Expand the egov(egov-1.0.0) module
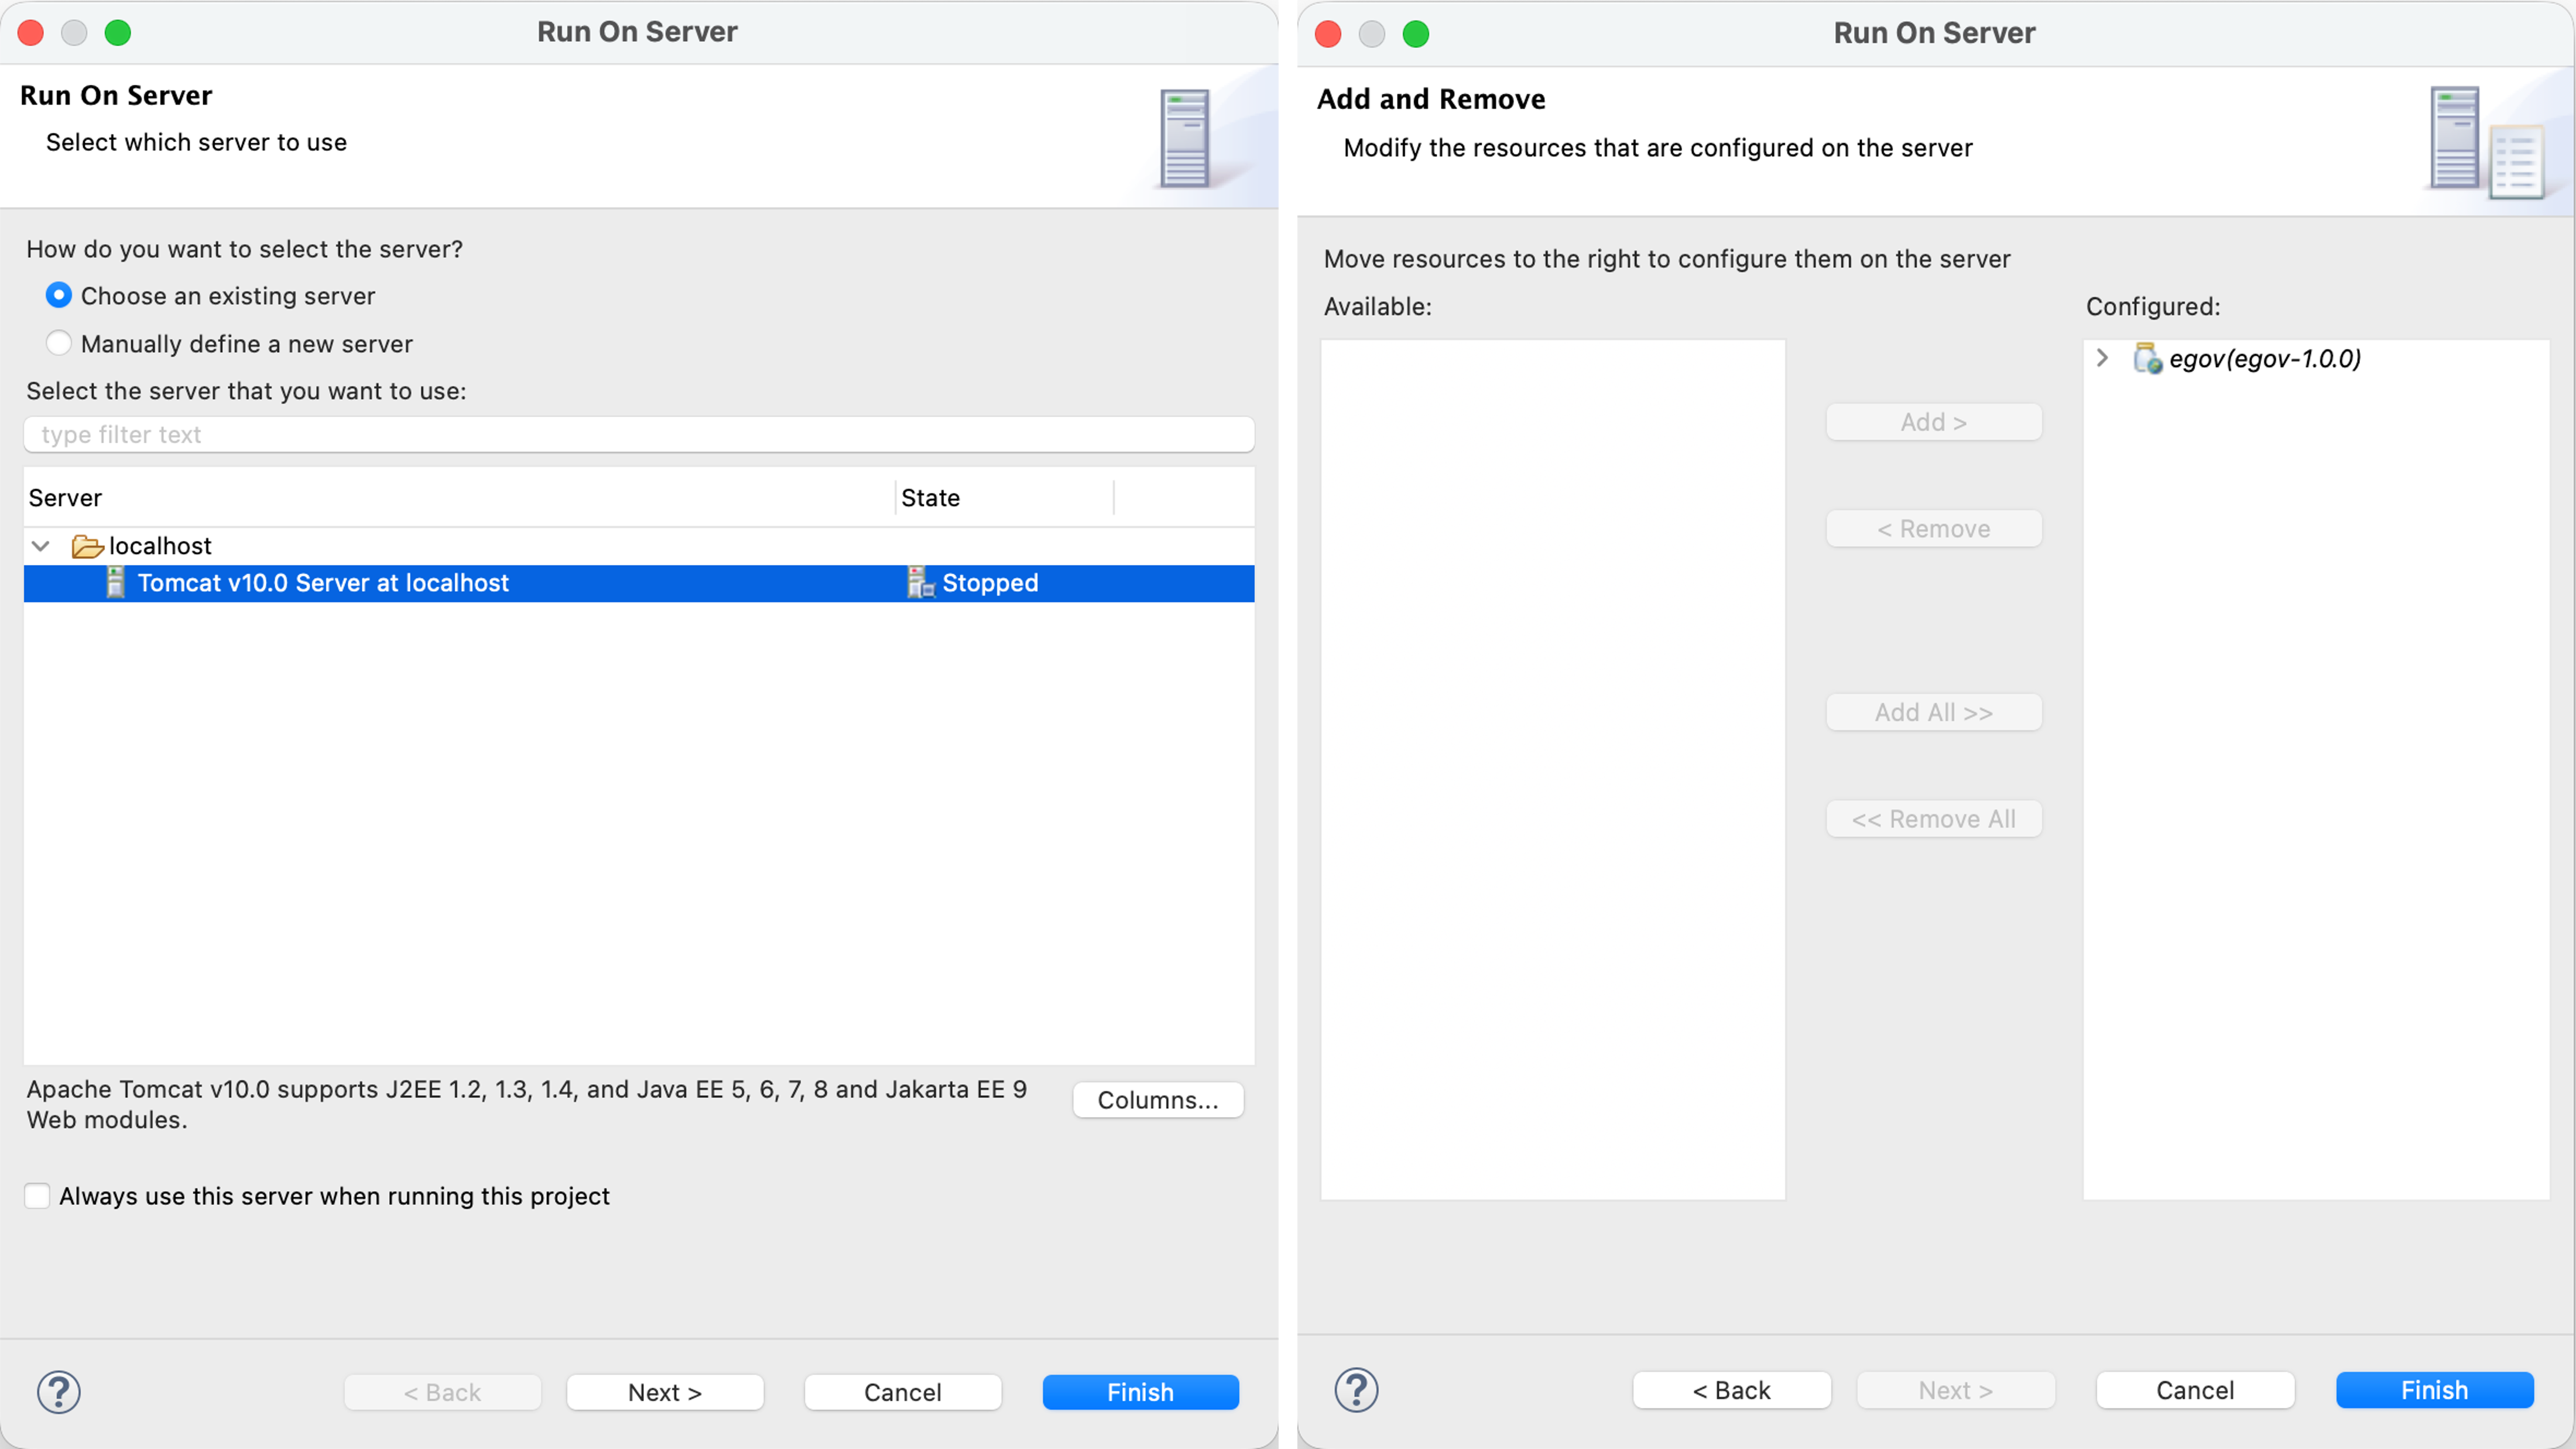The height and width of the screenshot is (1449, 2576). 2102,358
